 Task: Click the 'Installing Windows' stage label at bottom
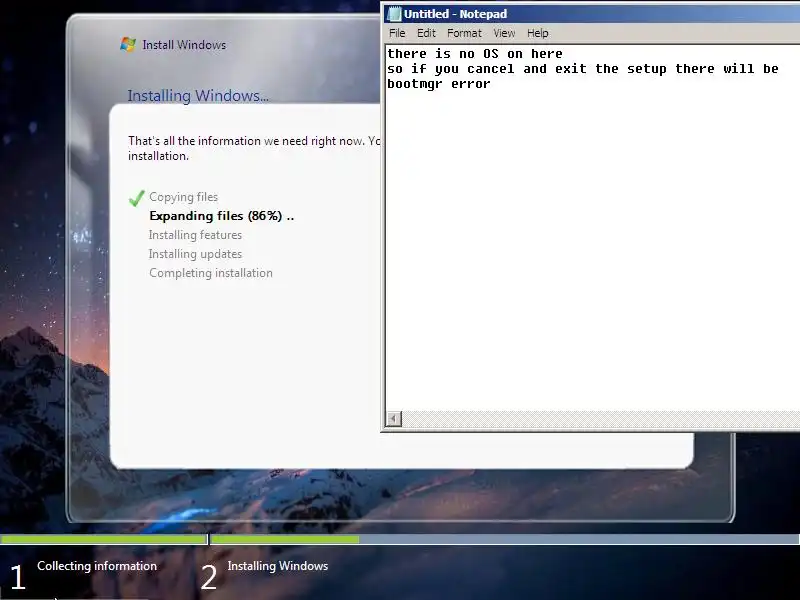coord(278,566)
